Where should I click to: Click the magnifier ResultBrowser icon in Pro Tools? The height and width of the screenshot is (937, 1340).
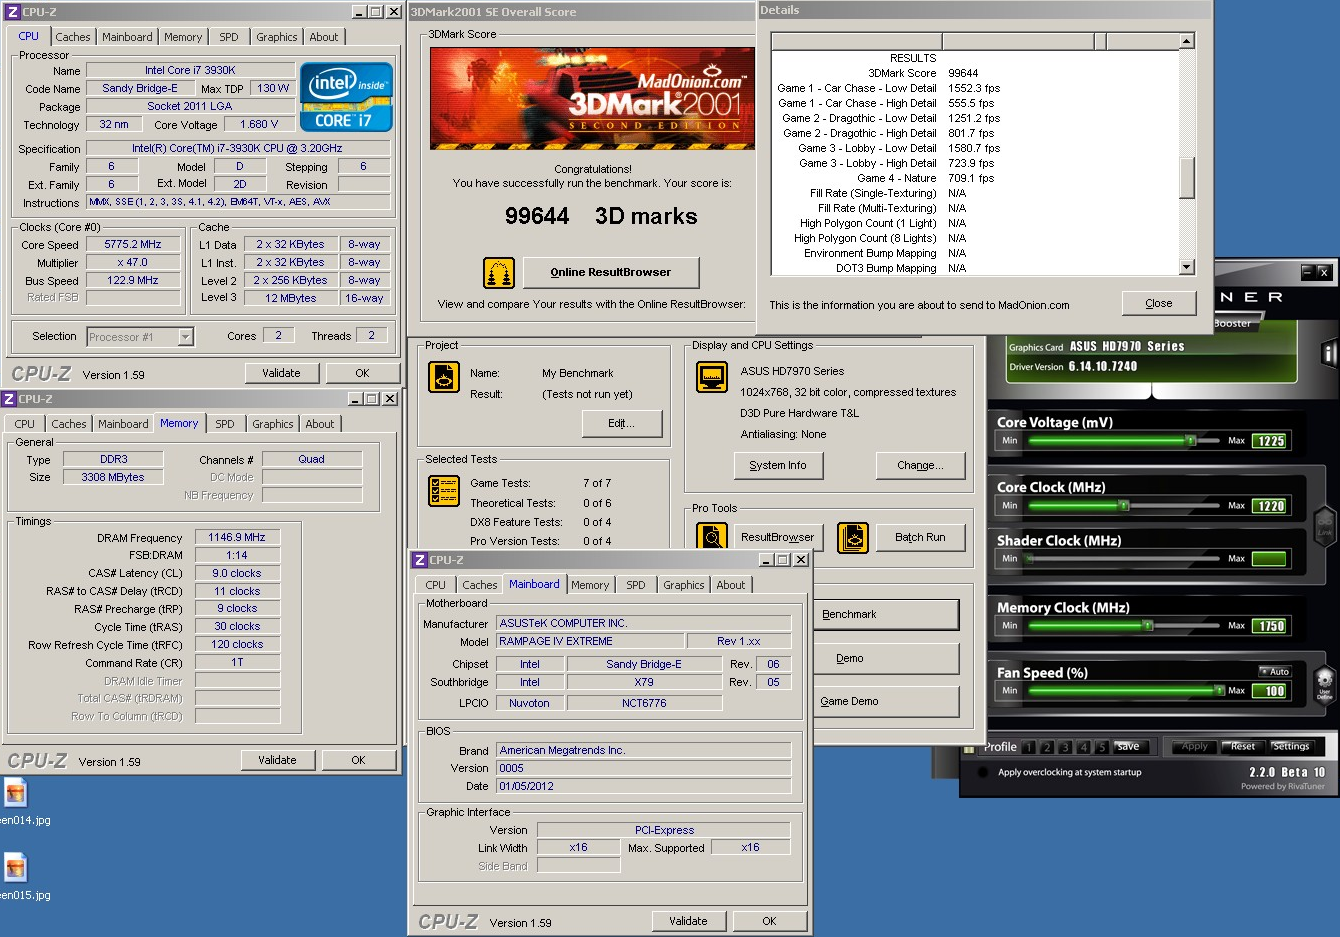712,537
